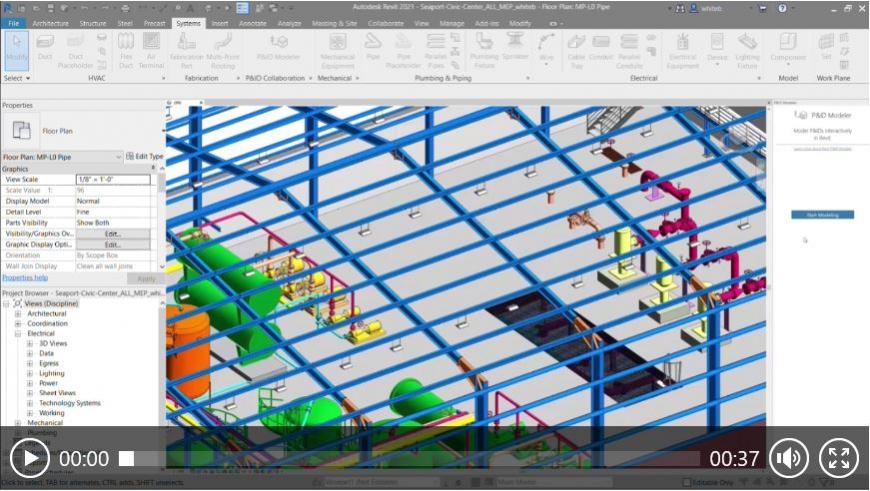This screenshot has width=870, height=491.
Task: Expand the Mechanical views node
Action: coord(18,423)
